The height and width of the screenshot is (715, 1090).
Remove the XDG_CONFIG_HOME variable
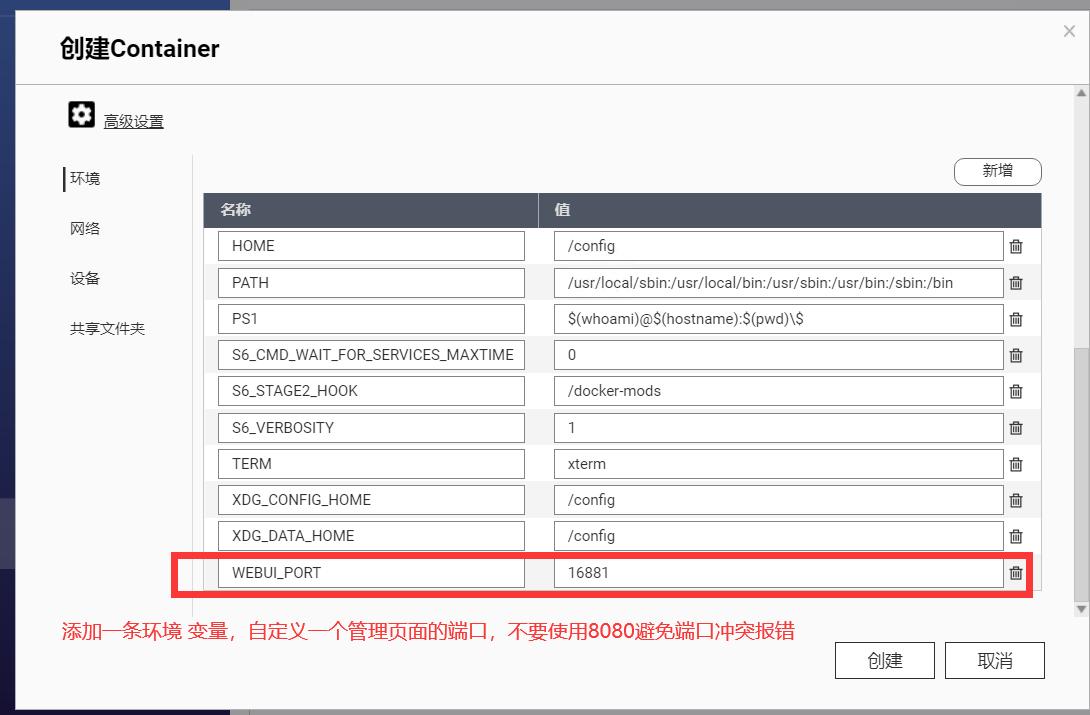point(1016,499)
